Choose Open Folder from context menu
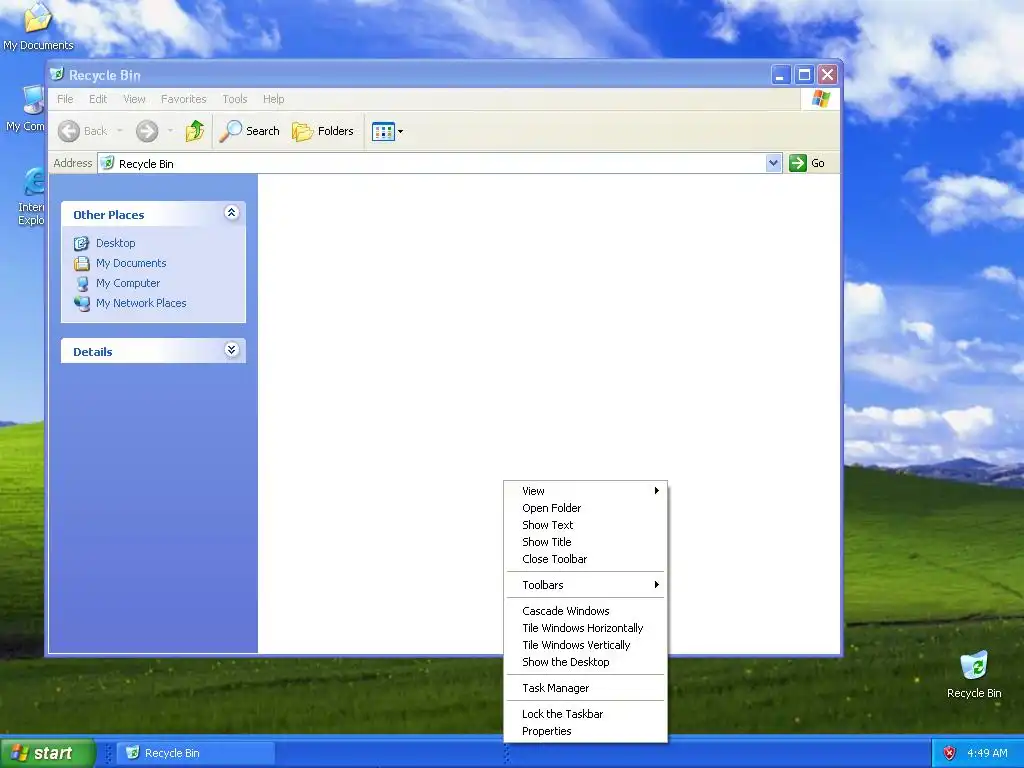The height and width of the screenshot is (768, 1024). pyautogui.click(x=586, y=508)
